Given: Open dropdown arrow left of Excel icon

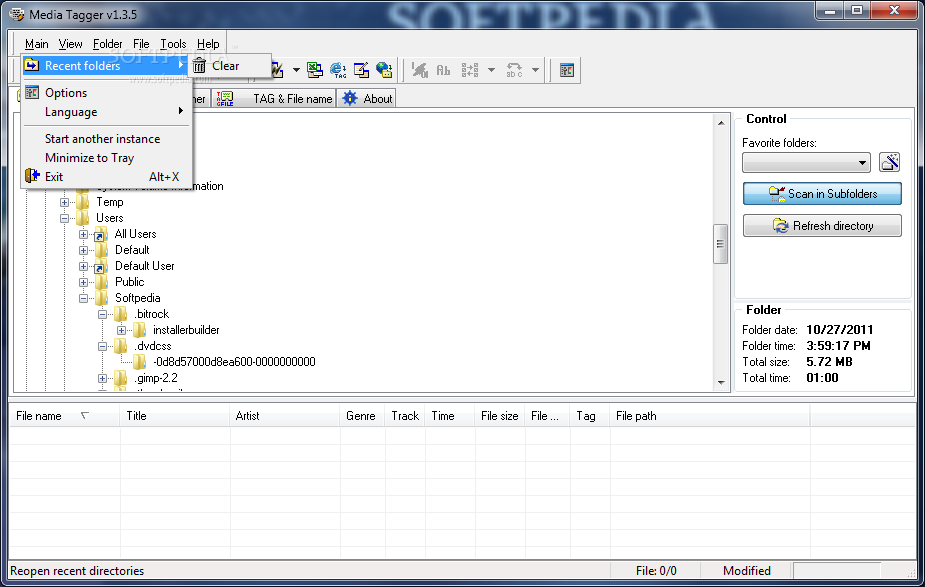Looking at the screenshot, I should pyautogui.click(x=296, y=70).
